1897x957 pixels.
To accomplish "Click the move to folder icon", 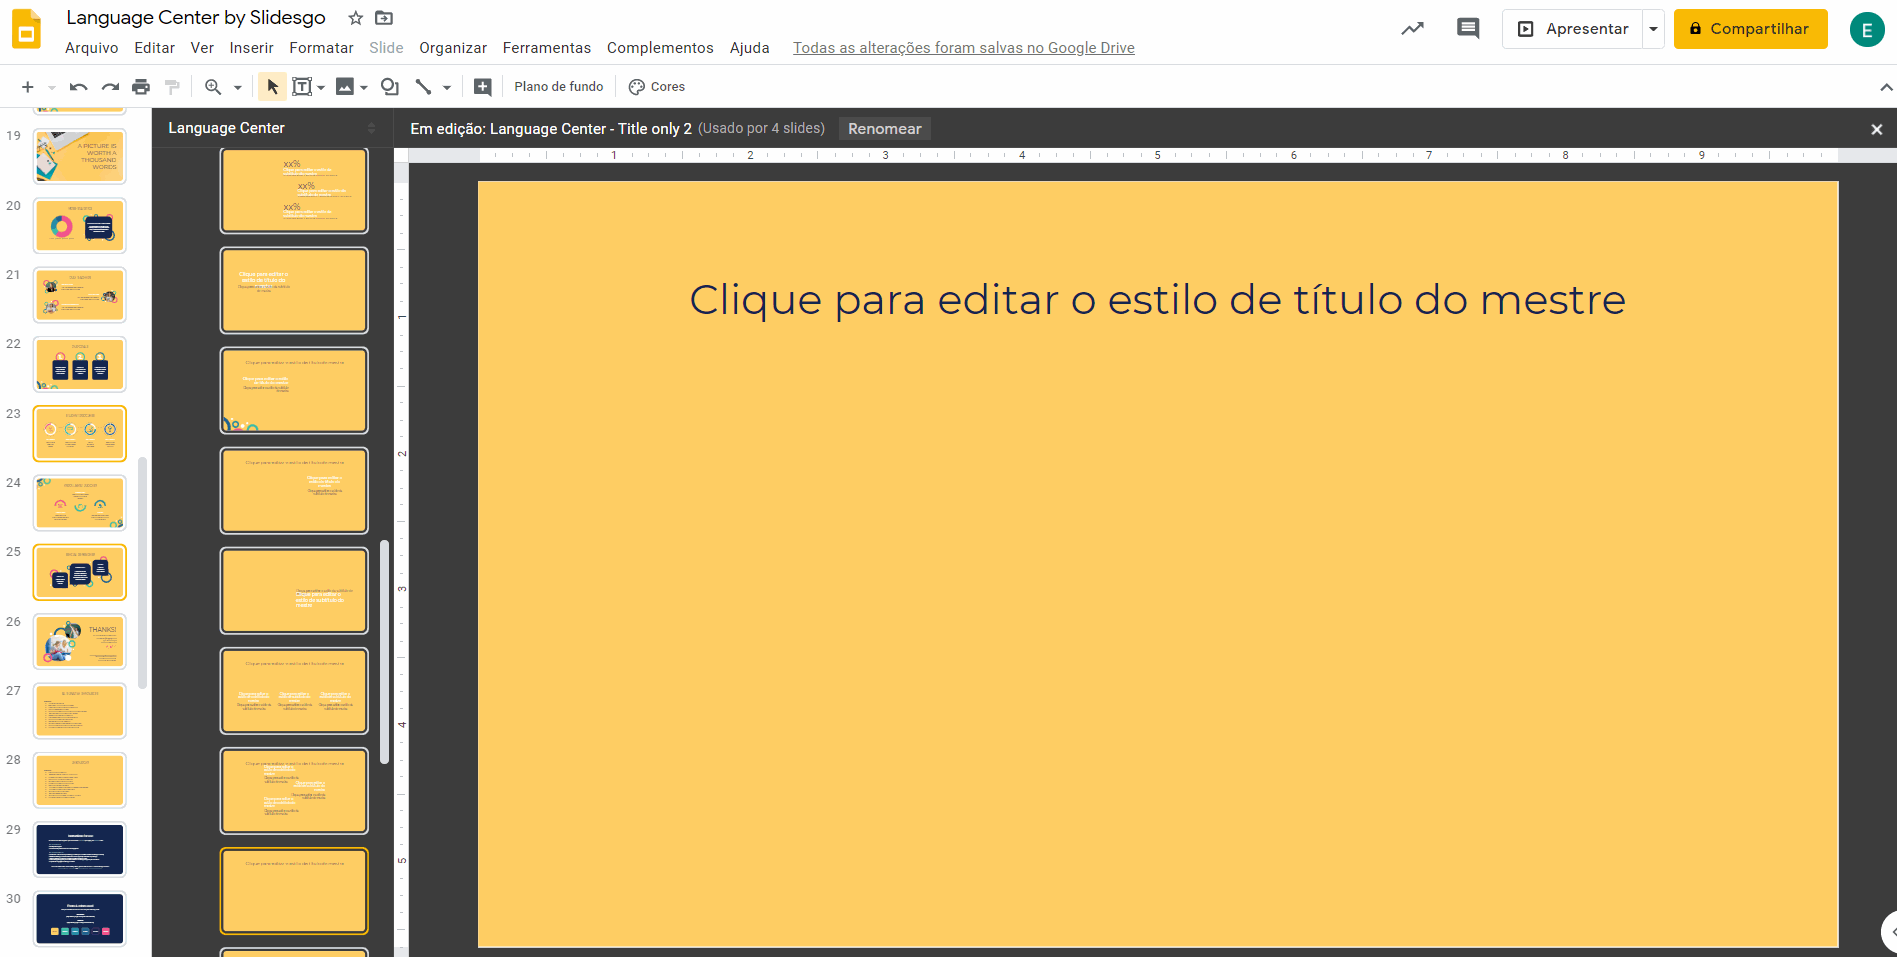I will point(384,18).
